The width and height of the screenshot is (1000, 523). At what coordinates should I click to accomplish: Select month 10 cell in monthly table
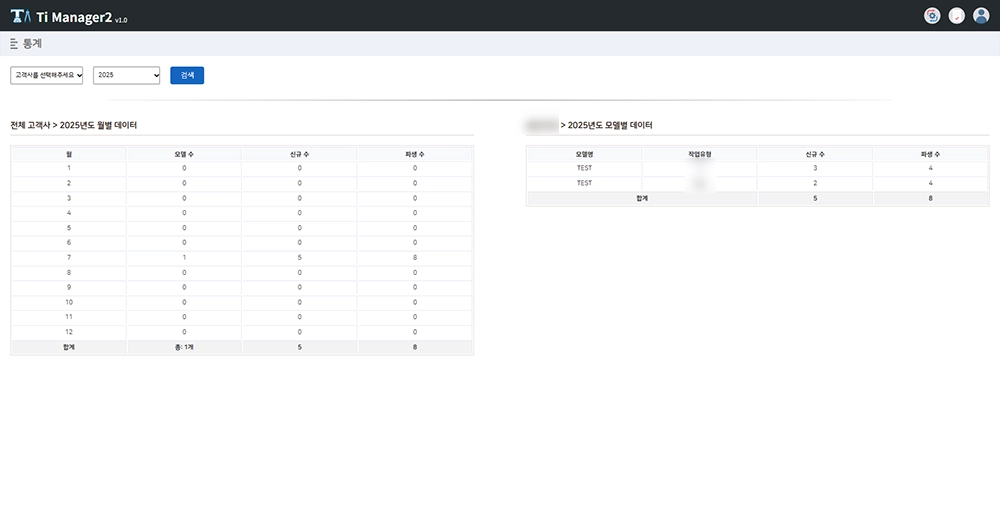(x=69, y=302)
